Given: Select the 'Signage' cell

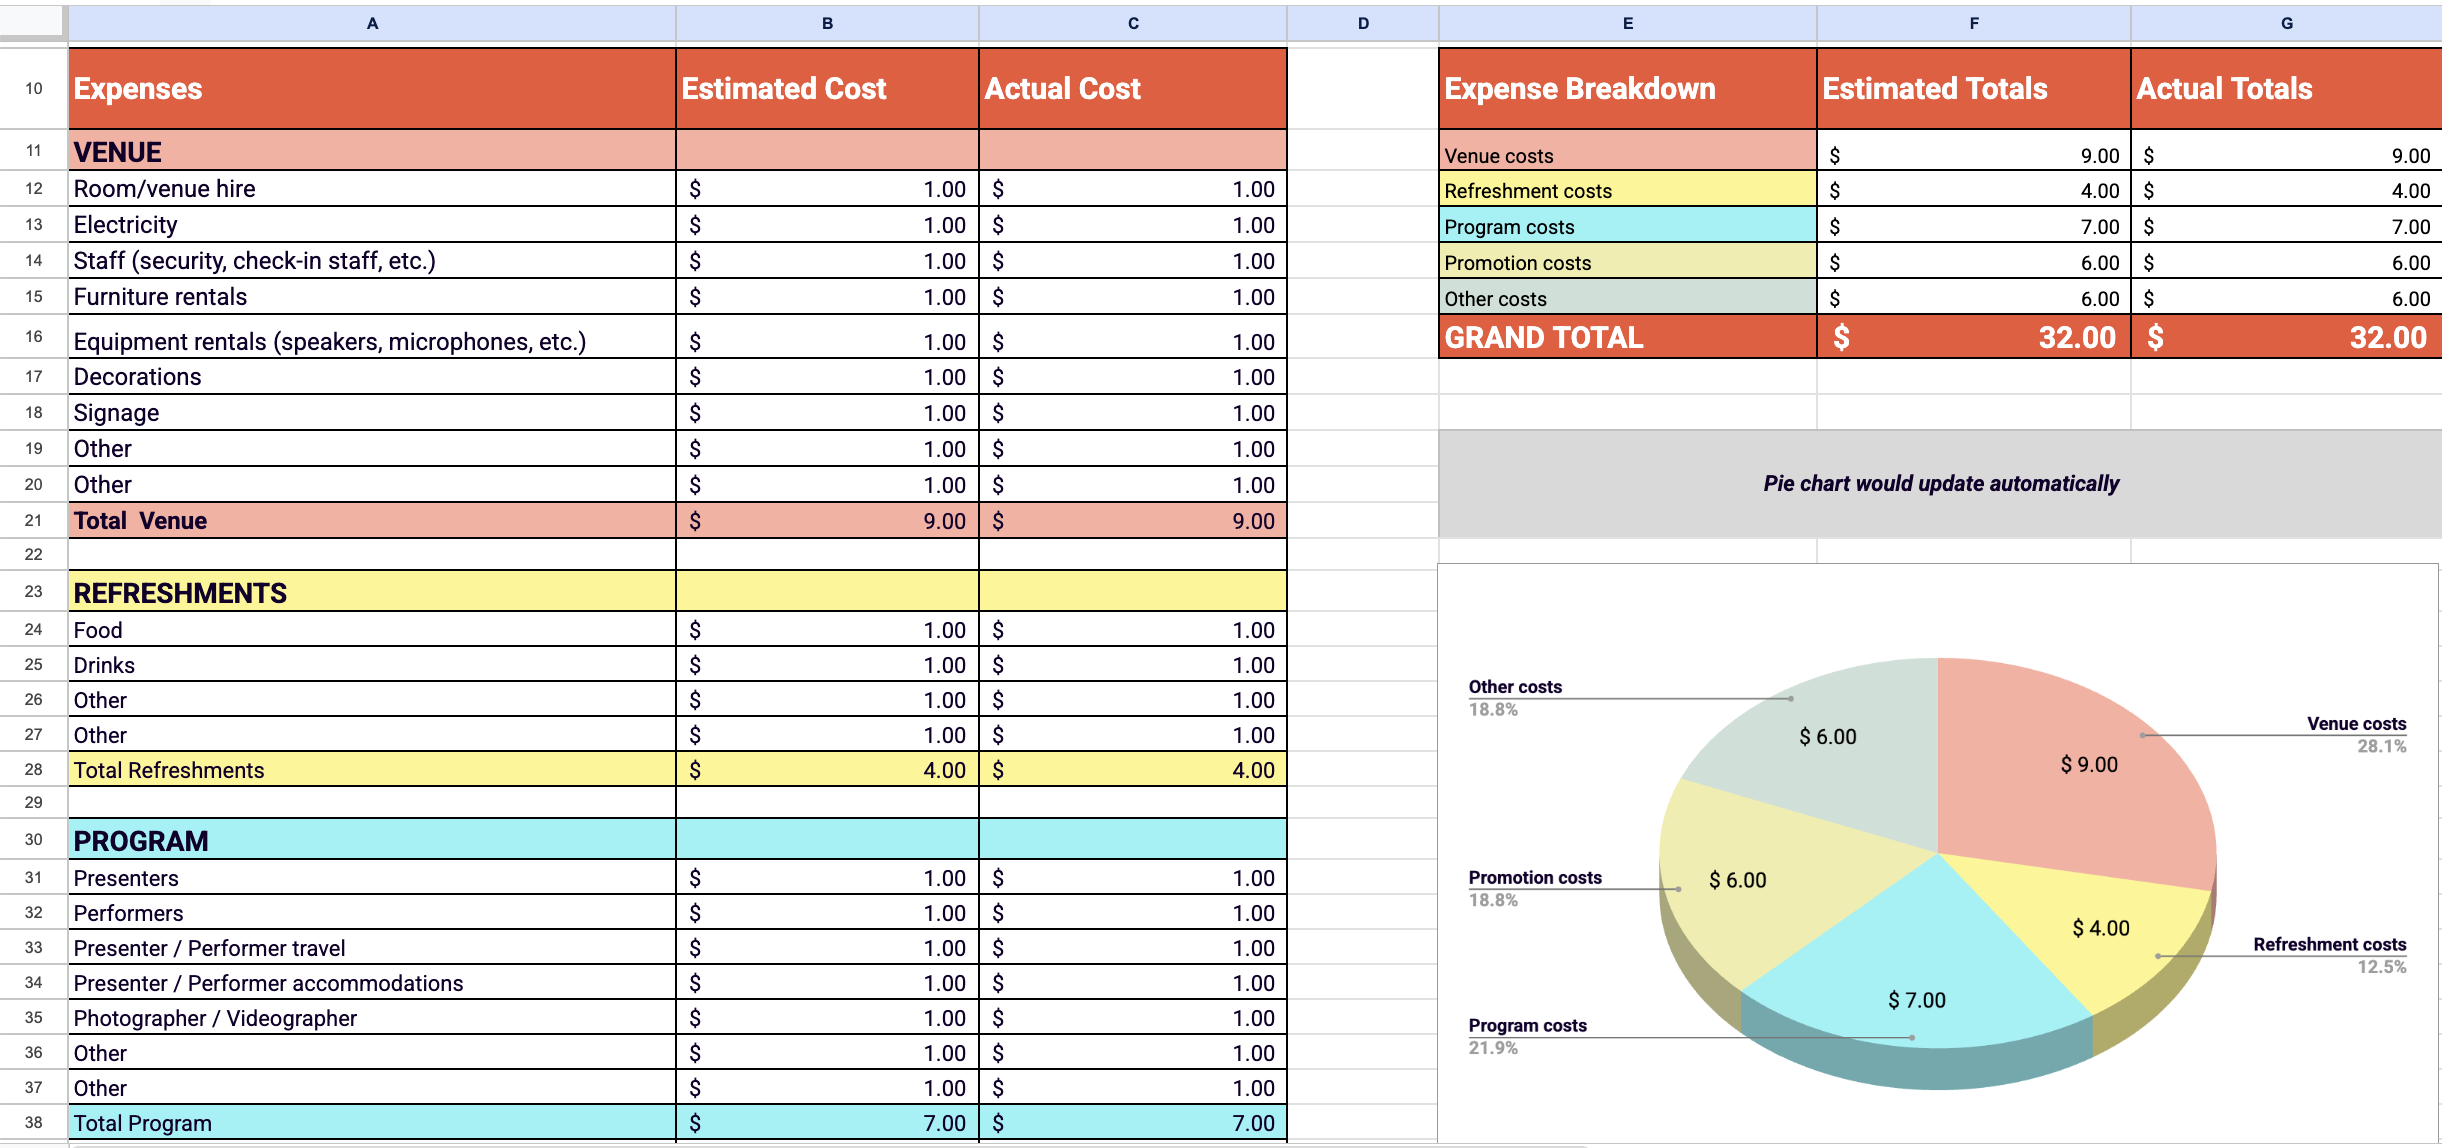Looking at the screenshot, I should pyautogui.click(x=372, y=413).
